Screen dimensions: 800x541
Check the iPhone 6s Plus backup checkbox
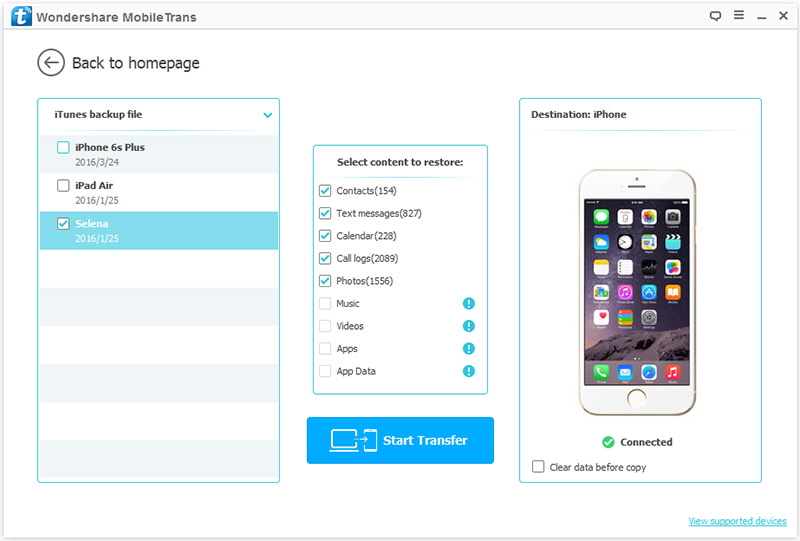(x=63, y=147)
